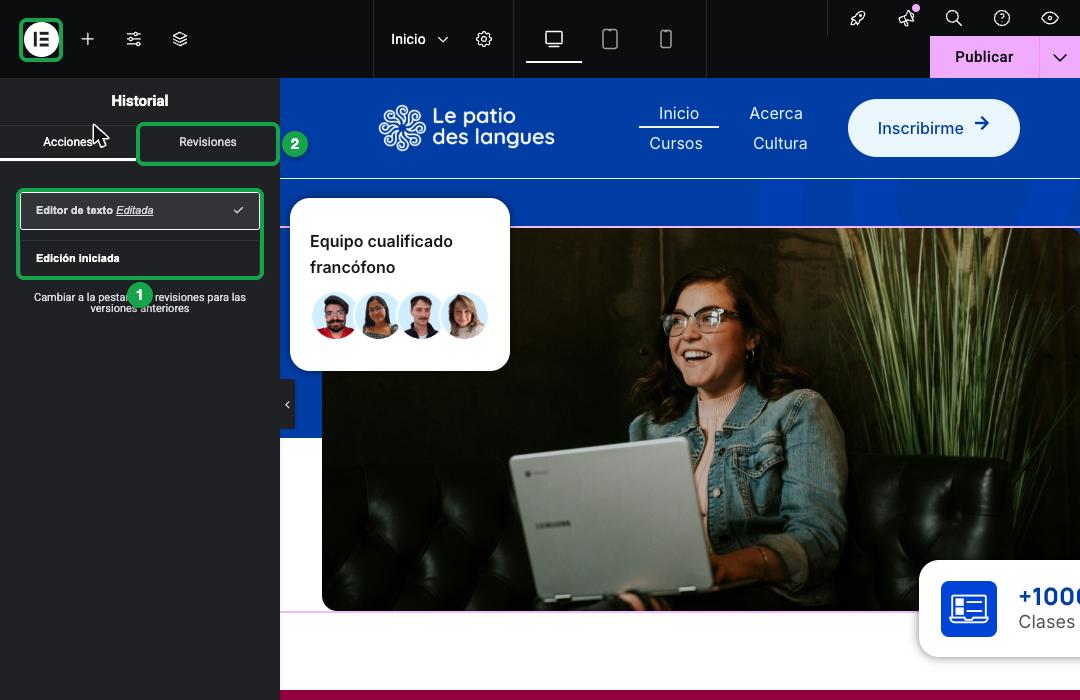This screenshot has width=1080, height=700.
Task: Go to the Acerca nav link
Action: (x=776, y=113)
